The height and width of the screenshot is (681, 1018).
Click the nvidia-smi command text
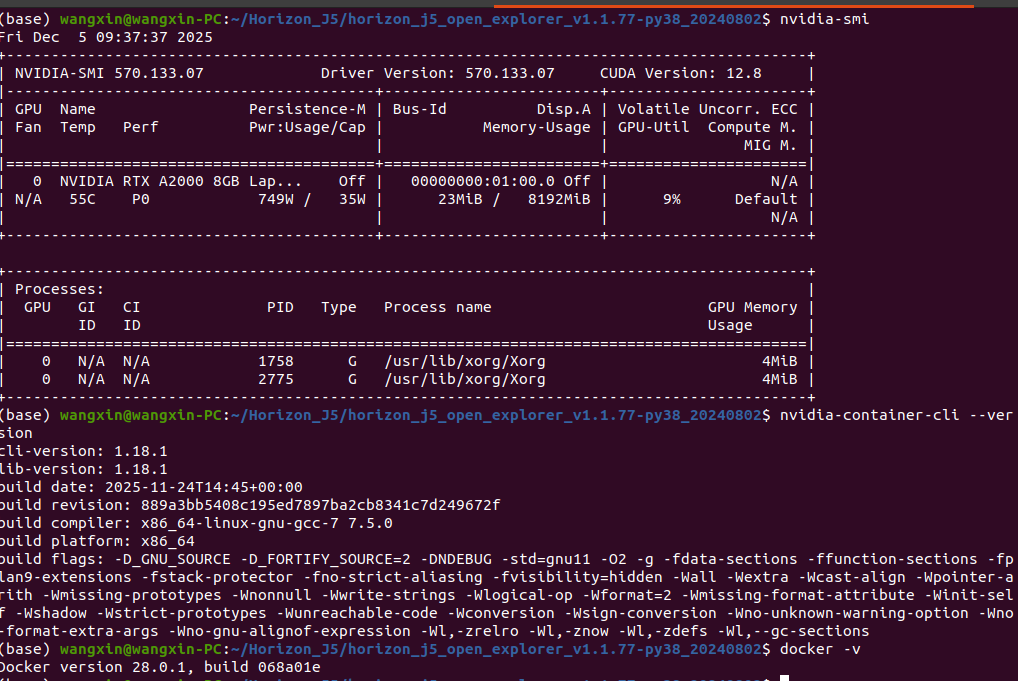click(x=824, y=19)
